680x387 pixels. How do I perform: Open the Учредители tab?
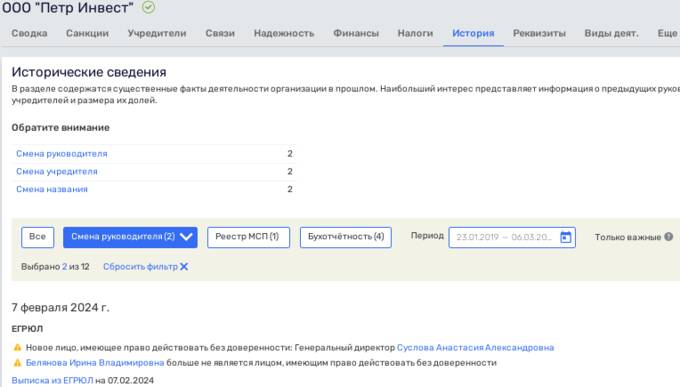157,33
